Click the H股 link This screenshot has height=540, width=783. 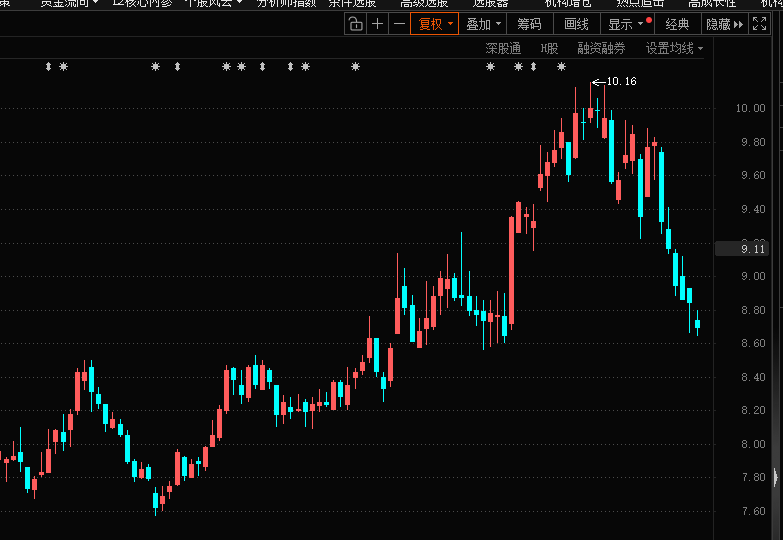[x=549, y=48]
